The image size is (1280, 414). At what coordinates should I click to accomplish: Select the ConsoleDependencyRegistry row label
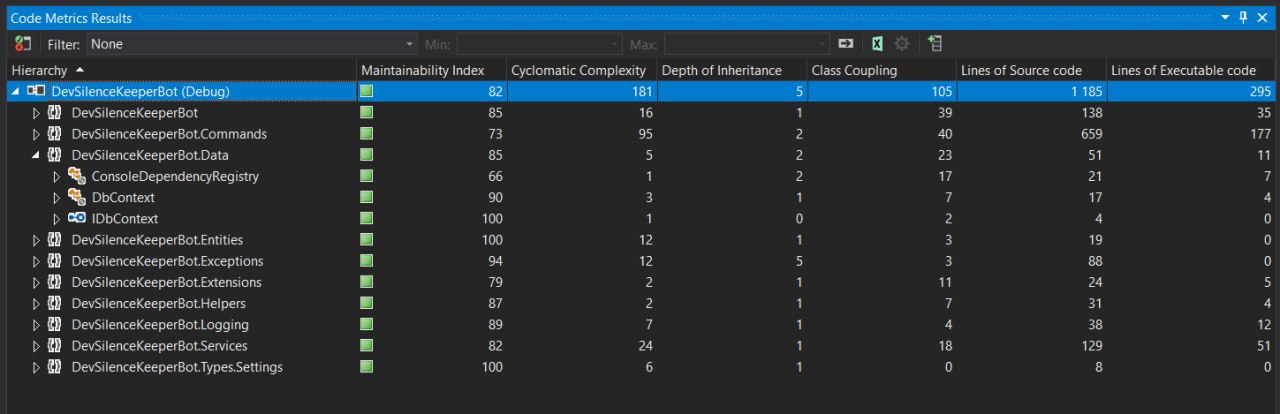pos(175,176)
